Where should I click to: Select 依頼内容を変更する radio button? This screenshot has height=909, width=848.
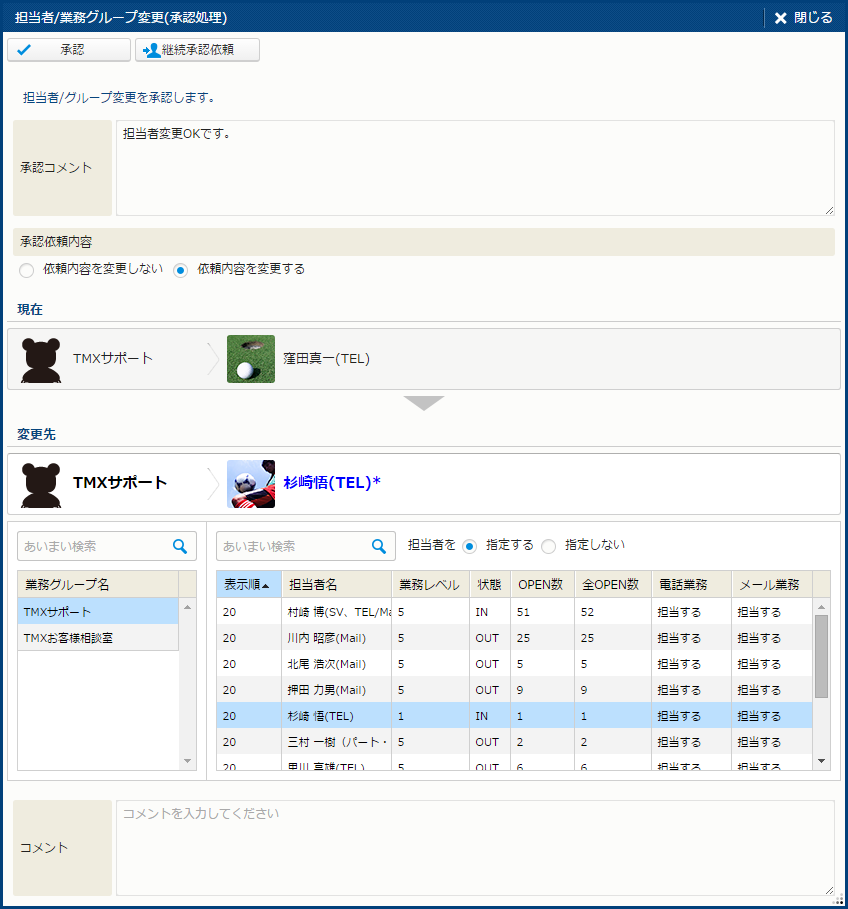click(x=181, y=270)
